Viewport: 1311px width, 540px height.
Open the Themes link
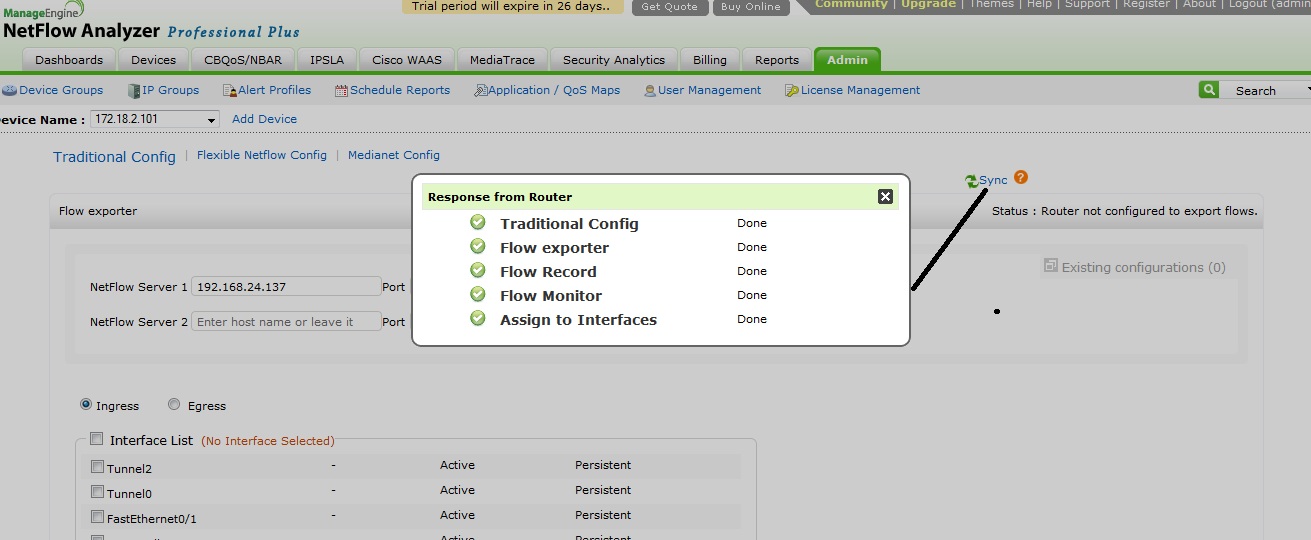coord(991,4)
